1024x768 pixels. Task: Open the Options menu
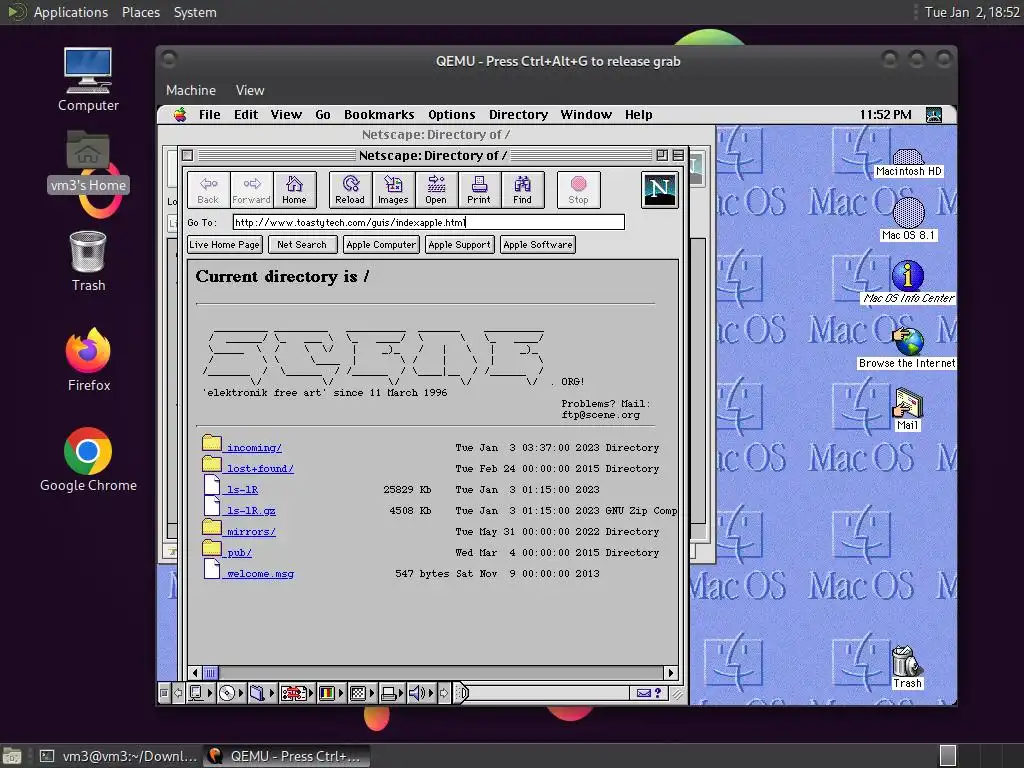click(452, 115)
